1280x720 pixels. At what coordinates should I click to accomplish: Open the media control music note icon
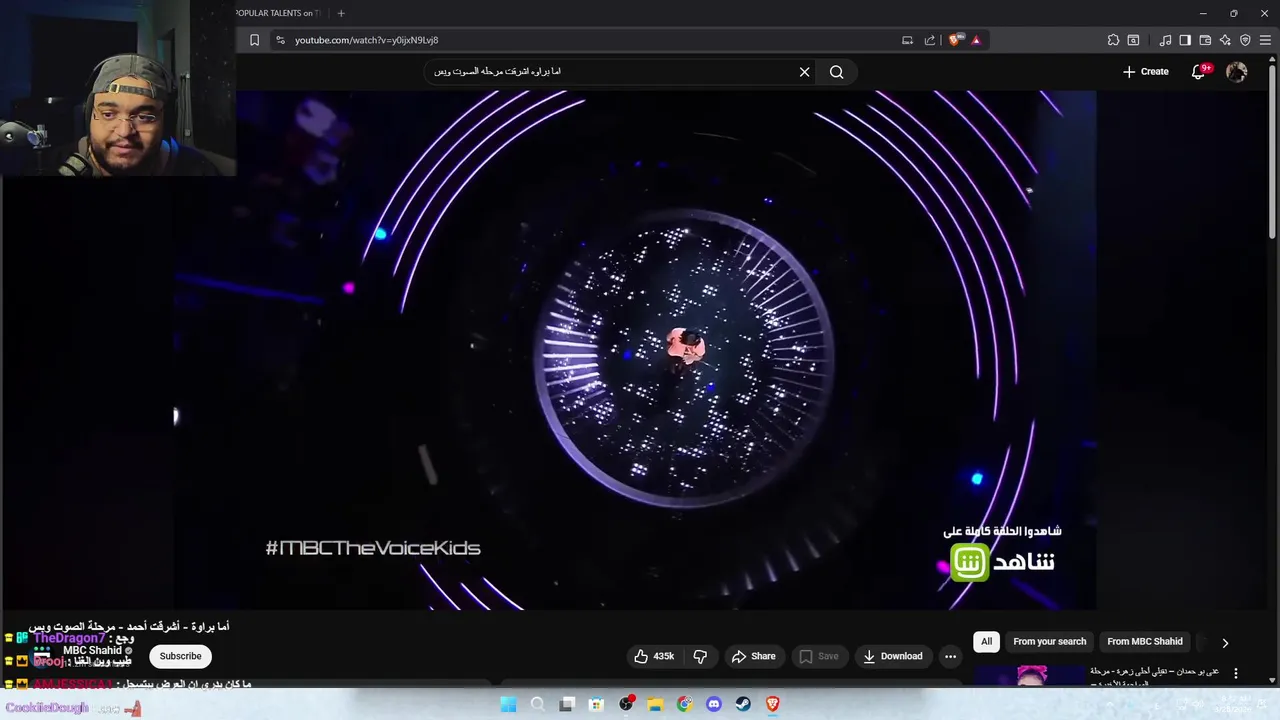[x=1166, y=40]
